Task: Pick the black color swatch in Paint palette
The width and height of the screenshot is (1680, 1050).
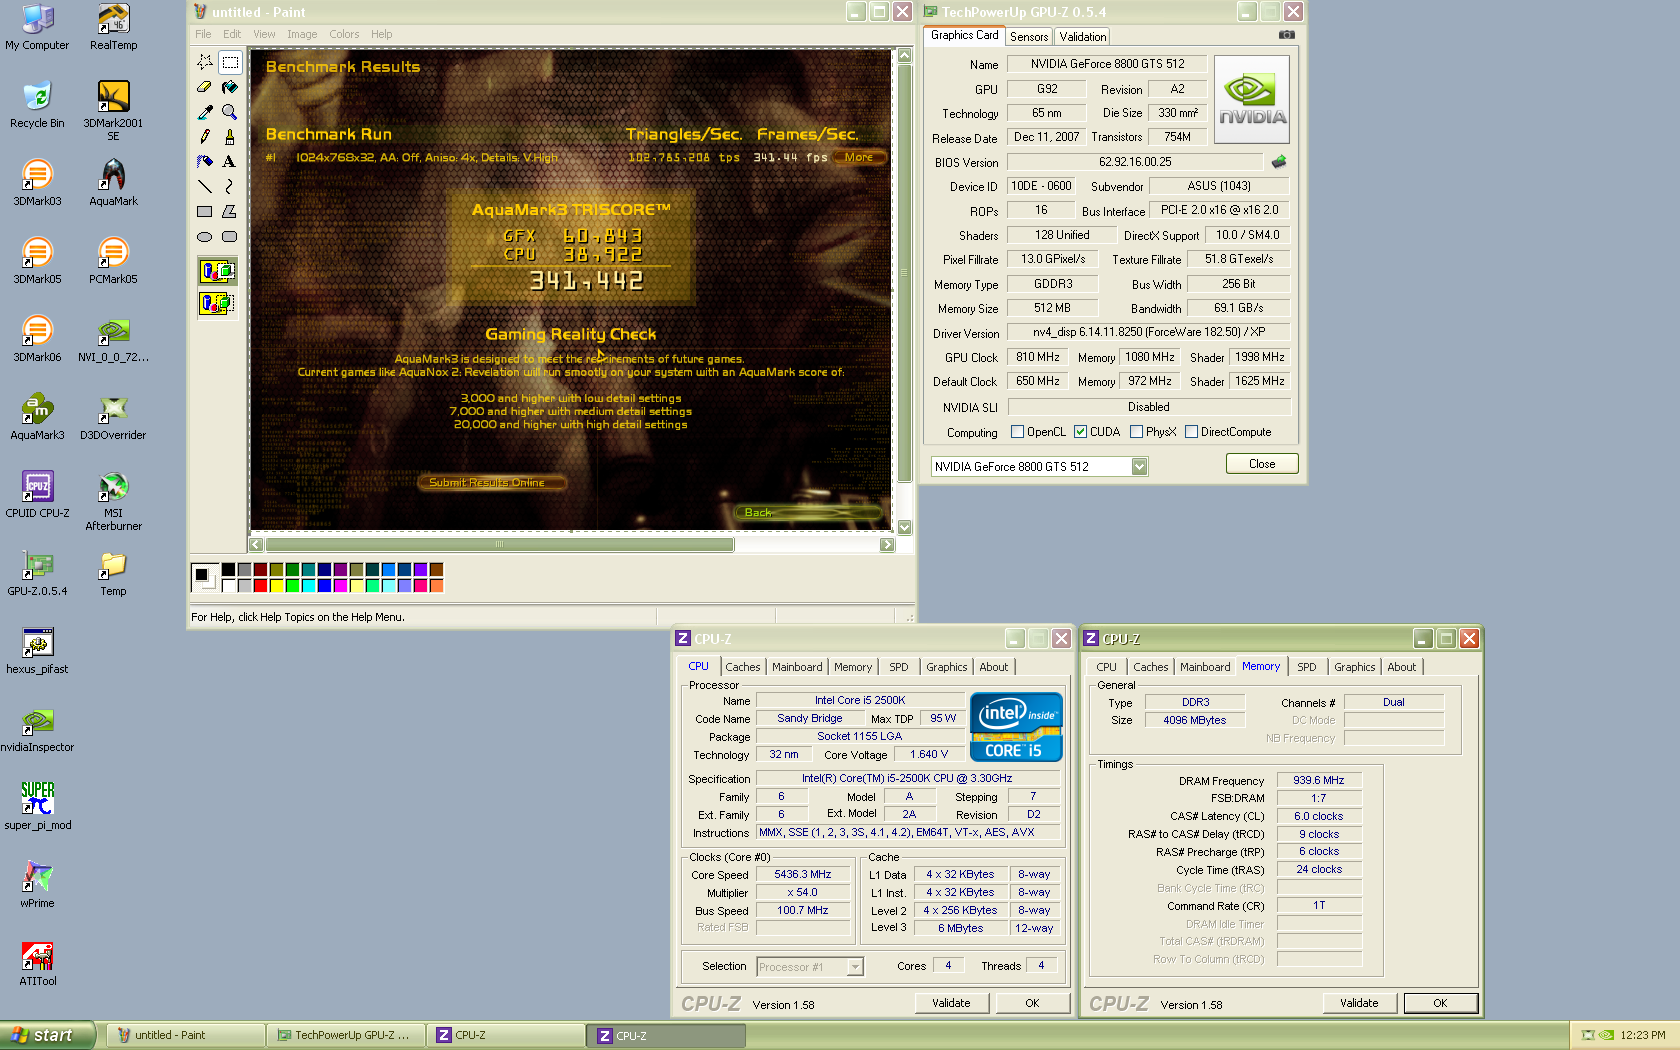Action: point(229,570)
